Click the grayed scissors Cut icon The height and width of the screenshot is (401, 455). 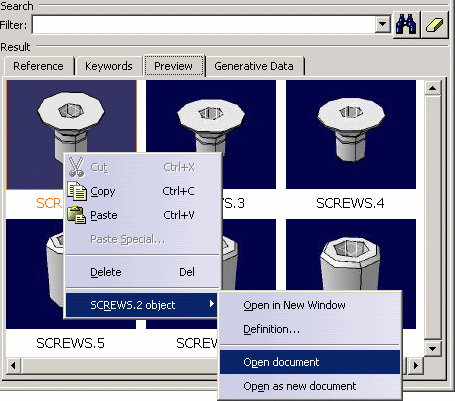(76, 167)
